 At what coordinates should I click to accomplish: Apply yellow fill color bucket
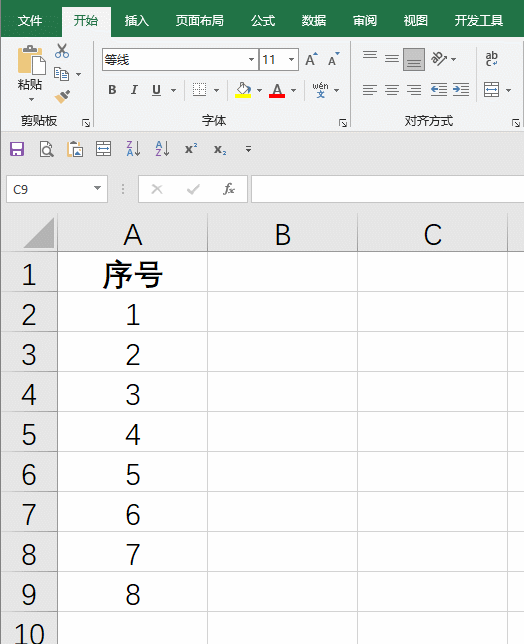pyautogui.click(x=243, y=90)
